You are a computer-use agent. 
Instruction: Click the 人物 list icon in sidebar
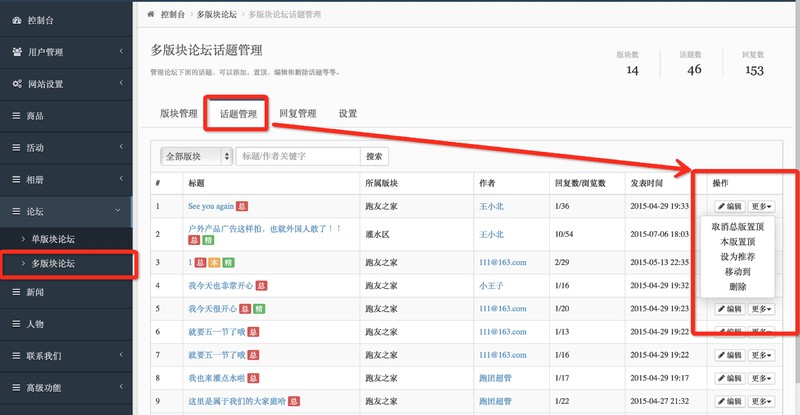[16, 324]
